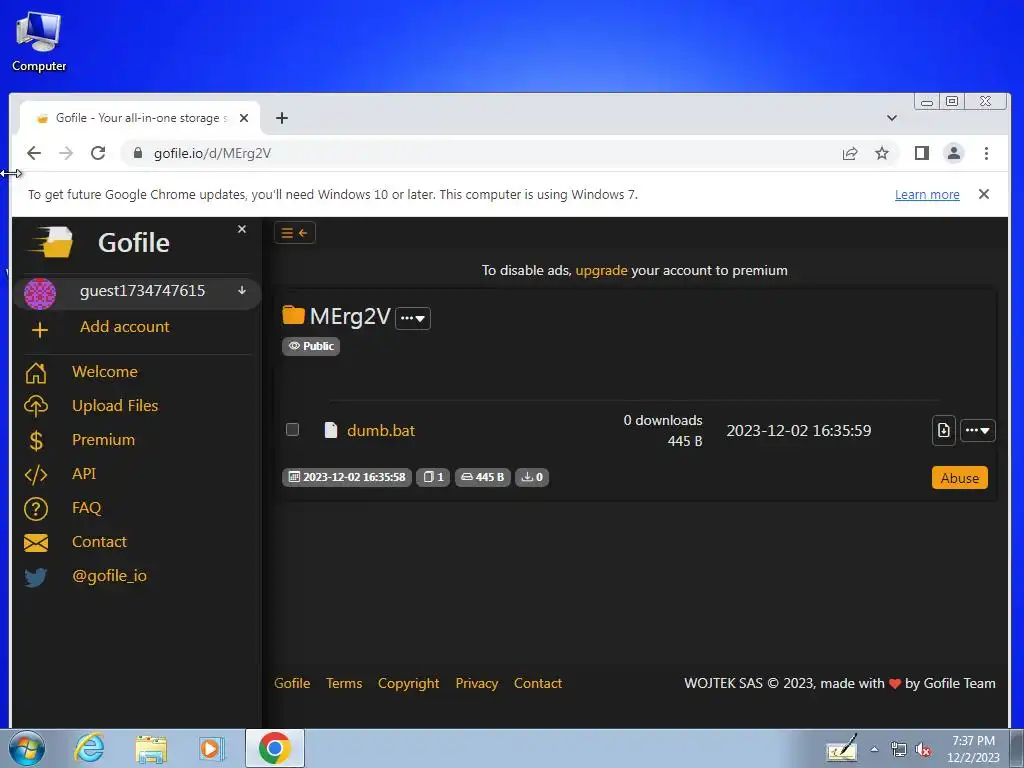Open Windows Explorer from the taskbar
The image size is (1024, 768).
pos(151,748)
